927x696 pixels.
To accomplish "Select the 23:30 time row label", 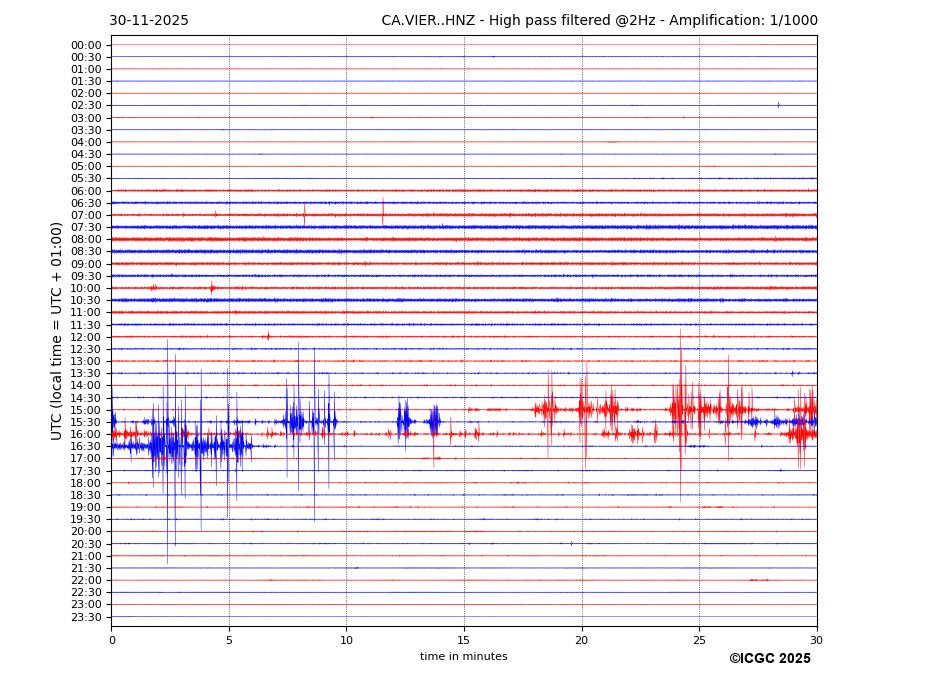I will point(86,617).
